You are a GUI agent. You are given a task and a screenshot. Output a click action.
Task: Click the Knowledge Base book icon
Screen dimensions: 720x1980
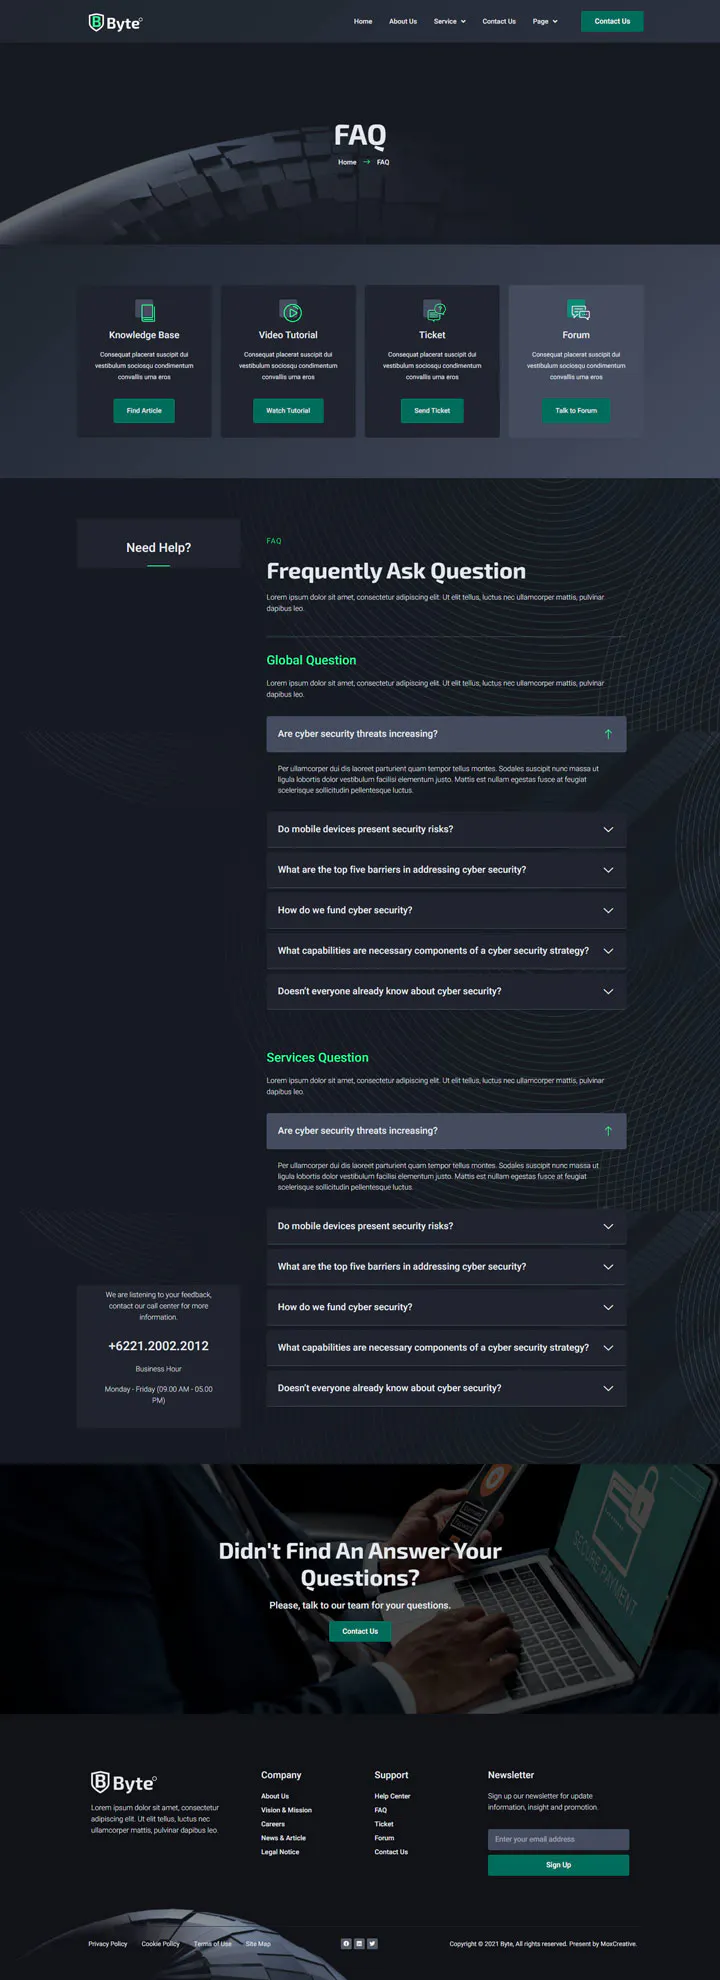click(146, 312)
